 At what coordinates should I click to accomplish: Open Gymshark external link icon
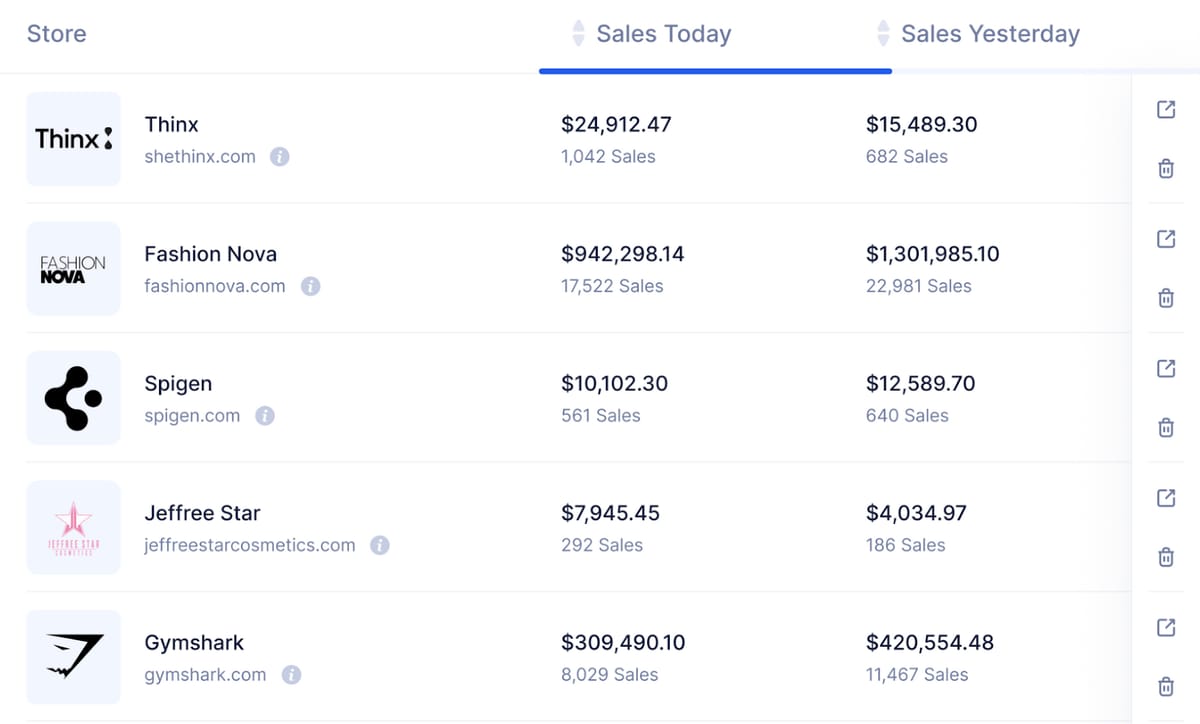tap(1165, 627)
